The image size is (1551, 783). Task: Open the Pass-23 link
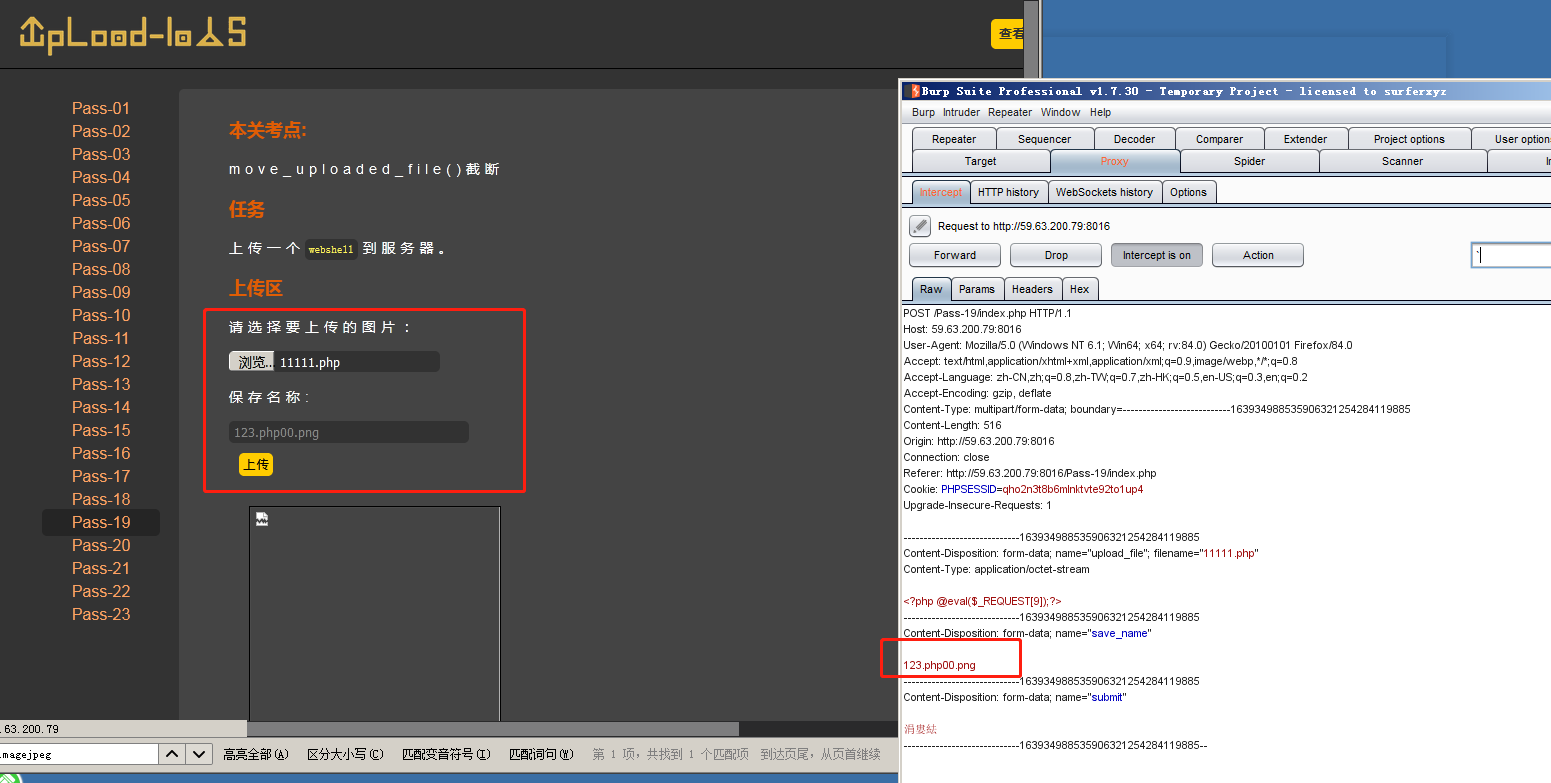tap(101, 614)
